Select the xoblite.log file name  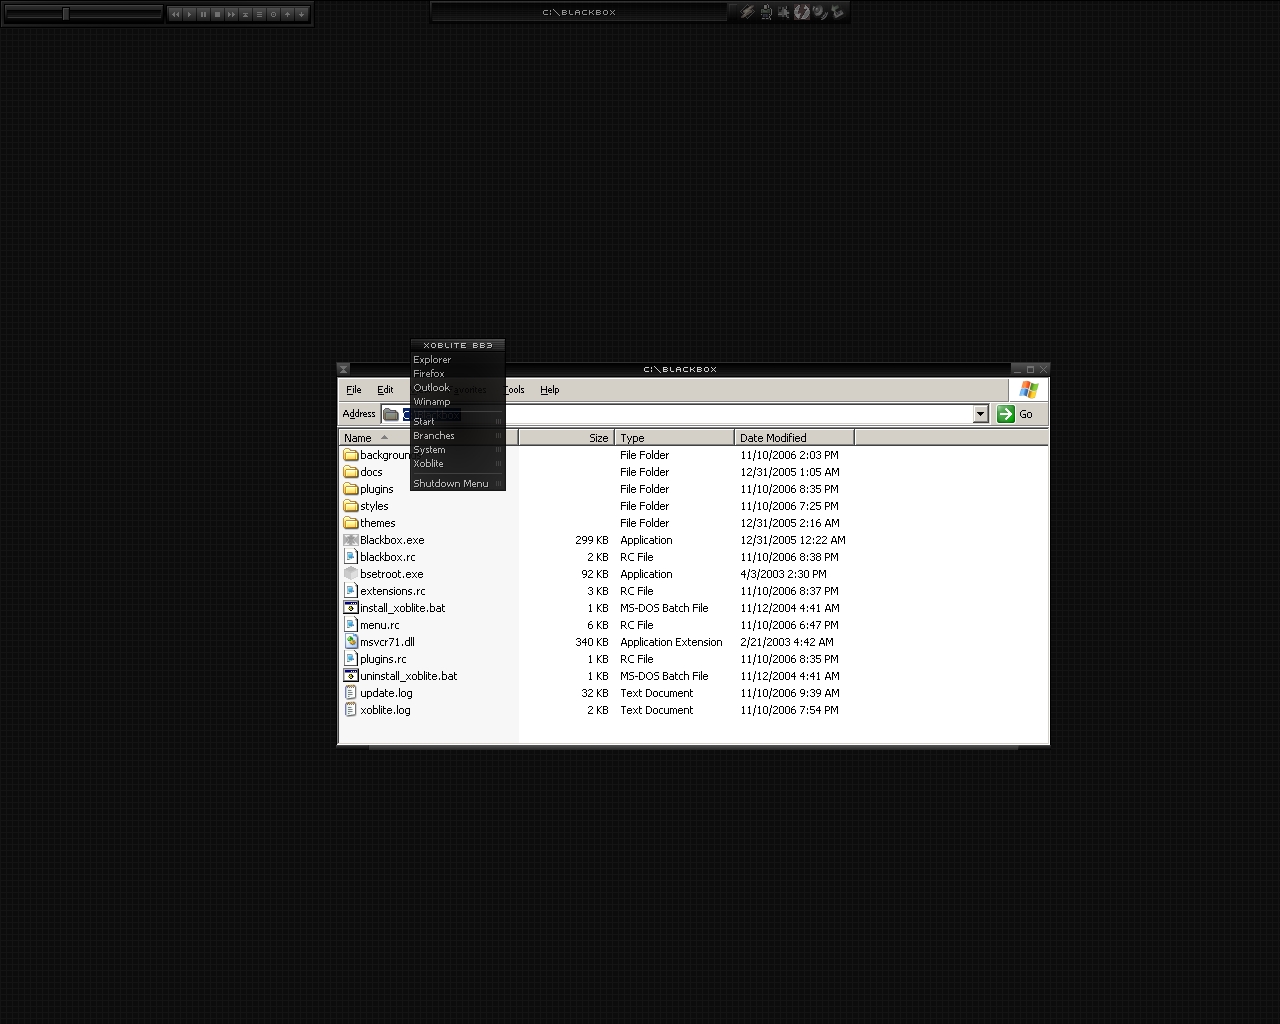tap(385, 710)
